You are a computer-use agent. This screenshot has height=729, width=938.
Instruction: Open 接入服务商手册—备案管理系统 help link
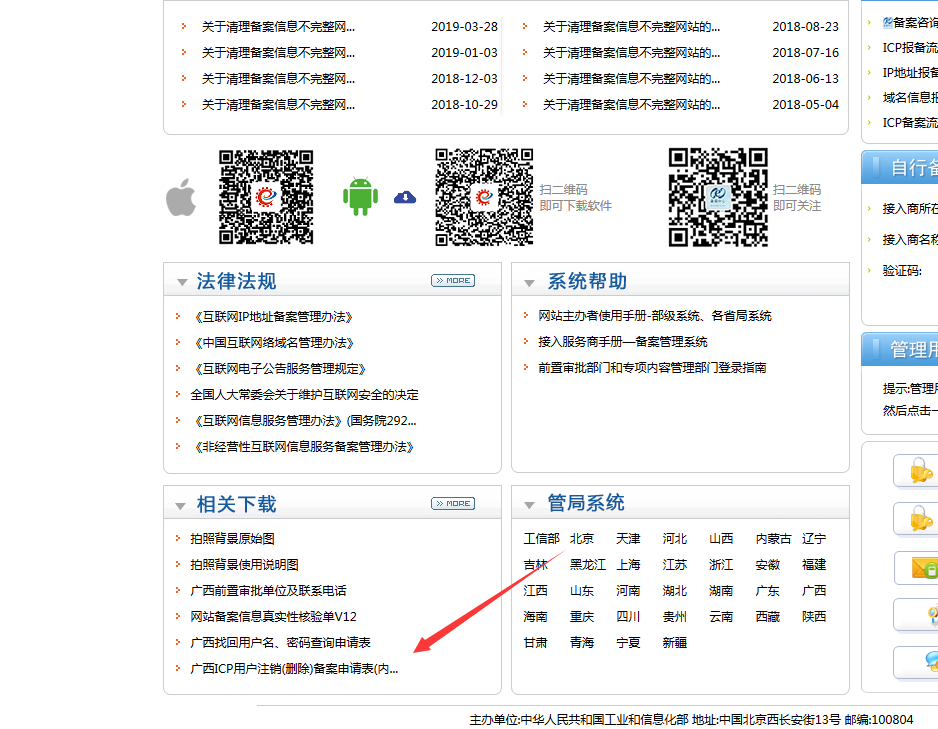coord(622,342)
